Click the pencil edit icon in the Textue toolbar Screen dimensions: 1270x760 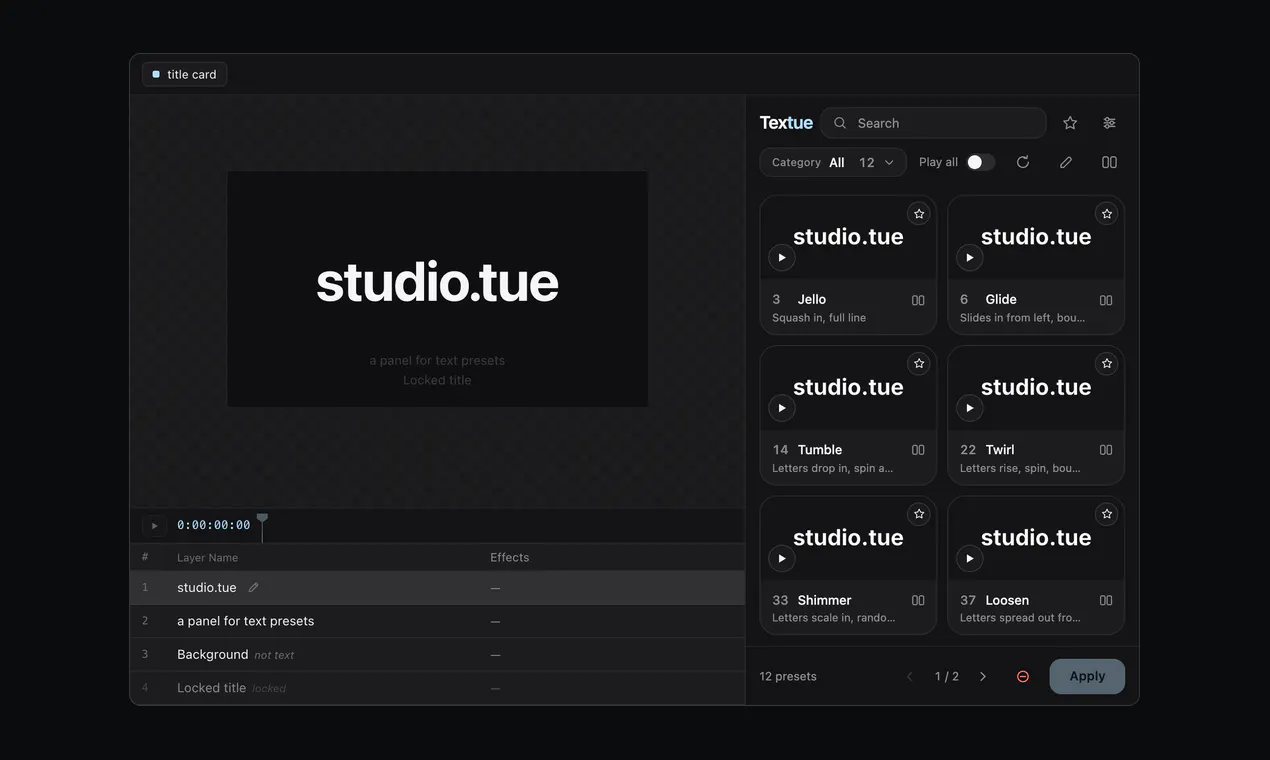[x=1066, y=162]
